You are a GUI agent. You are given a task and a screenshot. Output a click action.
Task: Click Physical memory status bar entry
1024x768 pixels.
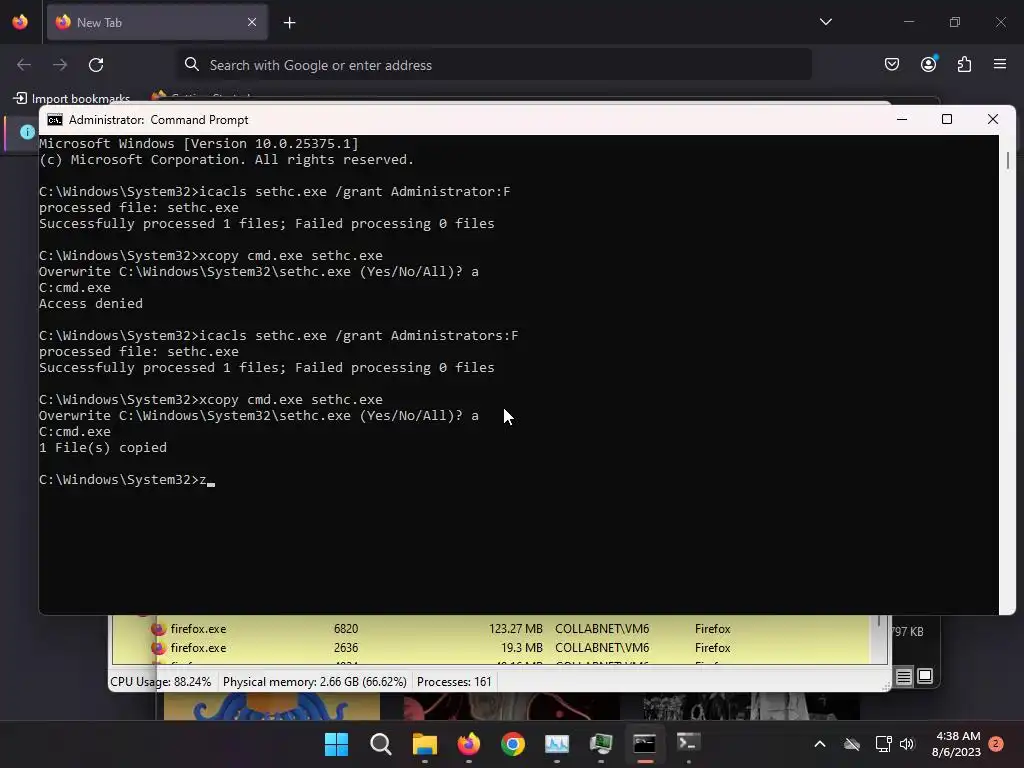click(x=315, y=682)
